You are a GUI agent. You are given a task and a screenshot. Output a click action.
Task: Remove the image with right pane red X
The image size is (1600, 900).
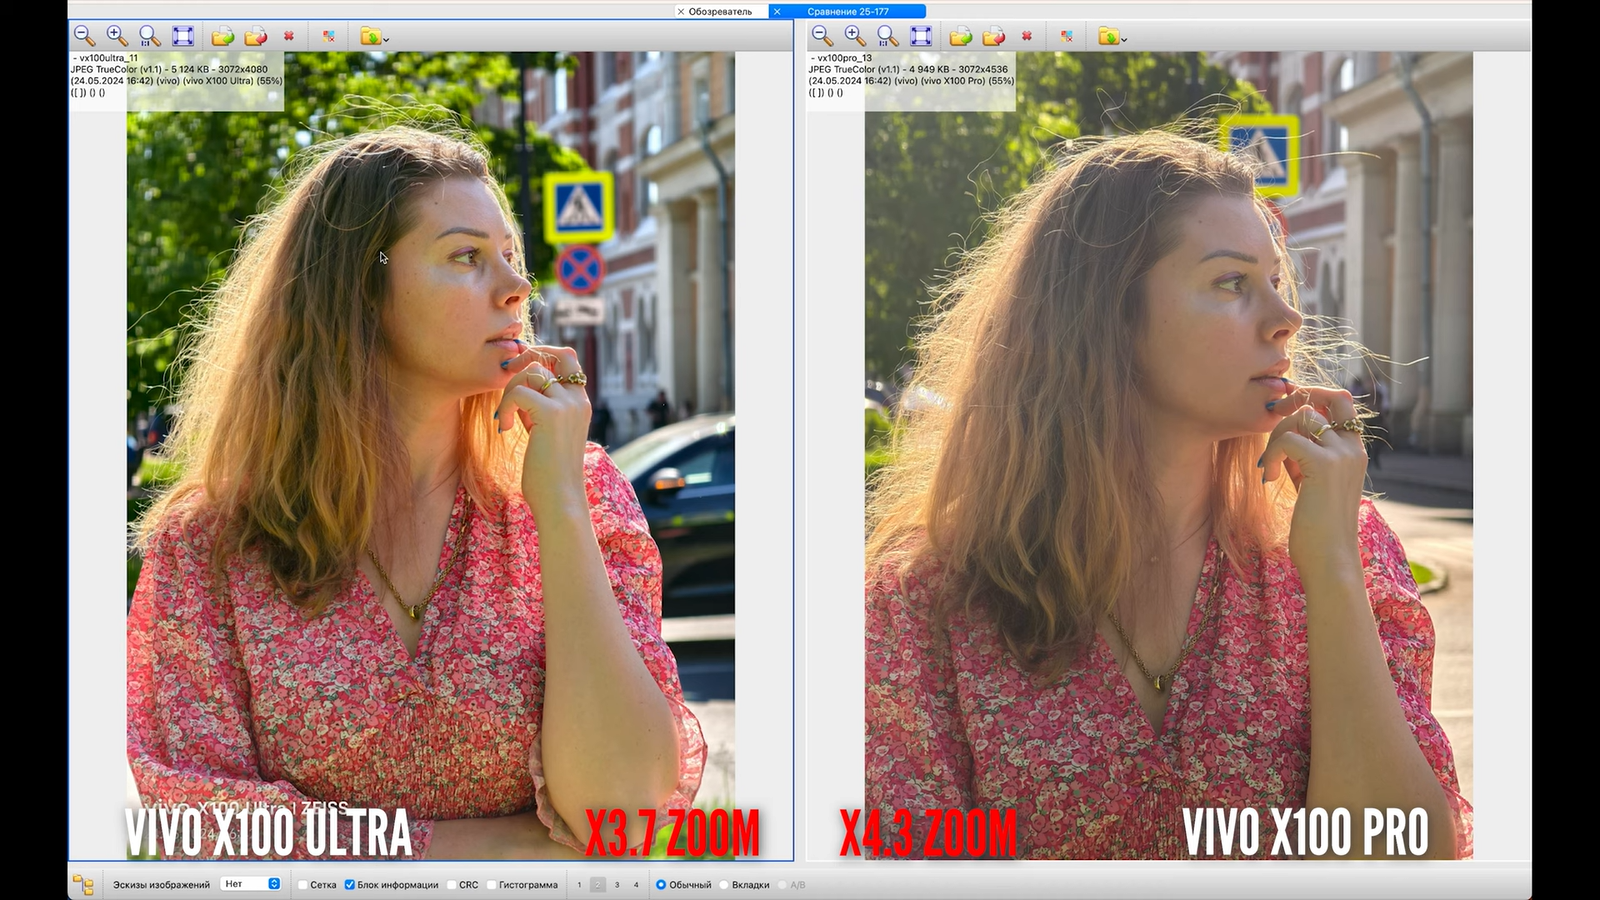1027,36
